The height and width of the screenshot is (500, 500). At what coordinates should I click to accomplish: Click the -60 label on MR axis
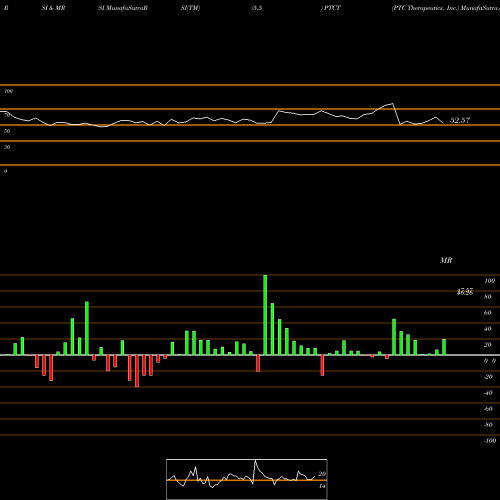(x=488, y=409)
